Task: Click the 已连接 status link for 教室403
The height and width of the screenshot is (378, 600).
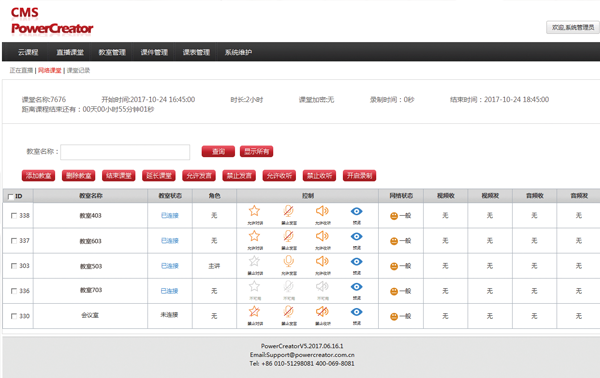Action: 170,215
